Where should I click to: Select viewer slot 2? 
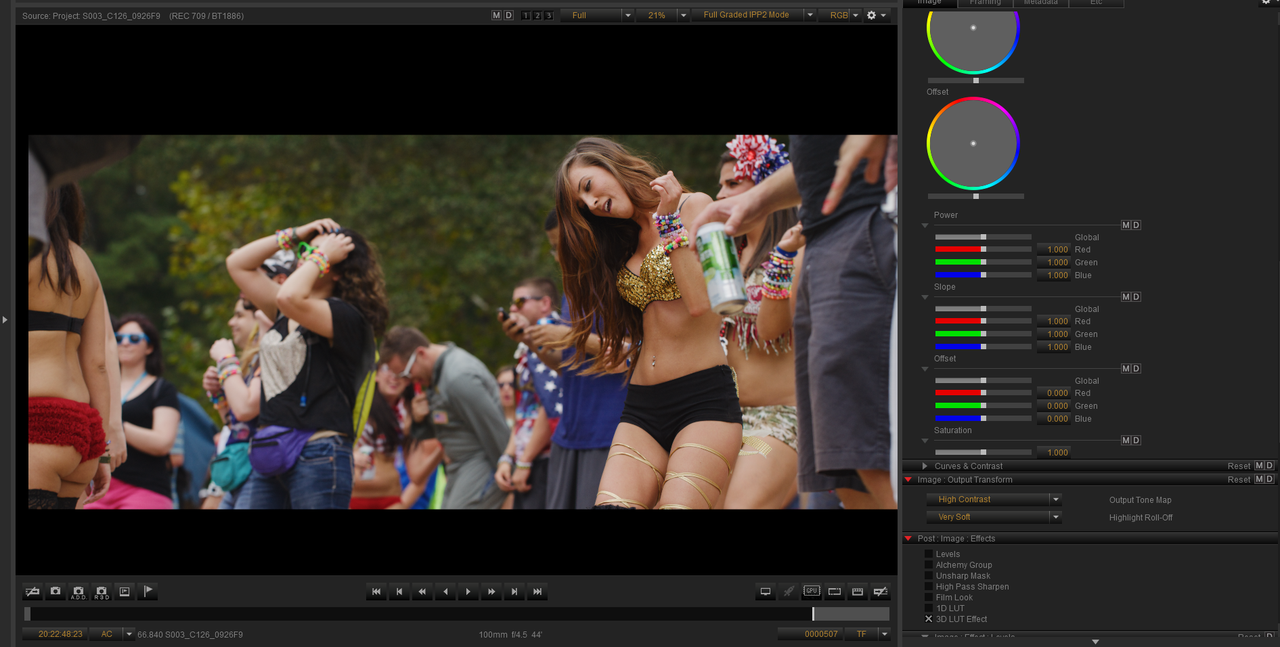coord(537,15)
